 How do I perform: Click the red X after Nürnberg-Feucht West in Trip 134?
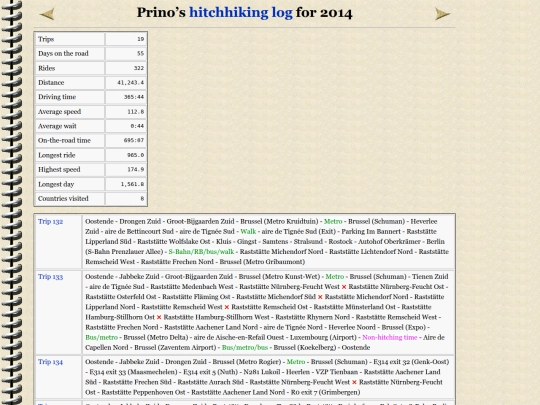coord(354,382)
